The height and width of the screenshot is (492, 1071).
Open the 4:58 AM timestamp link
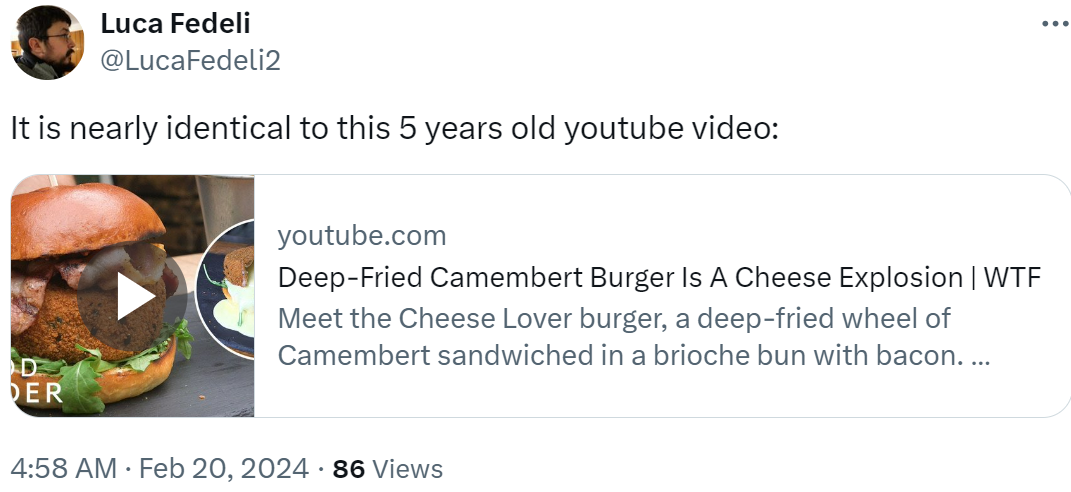[64, 469]
